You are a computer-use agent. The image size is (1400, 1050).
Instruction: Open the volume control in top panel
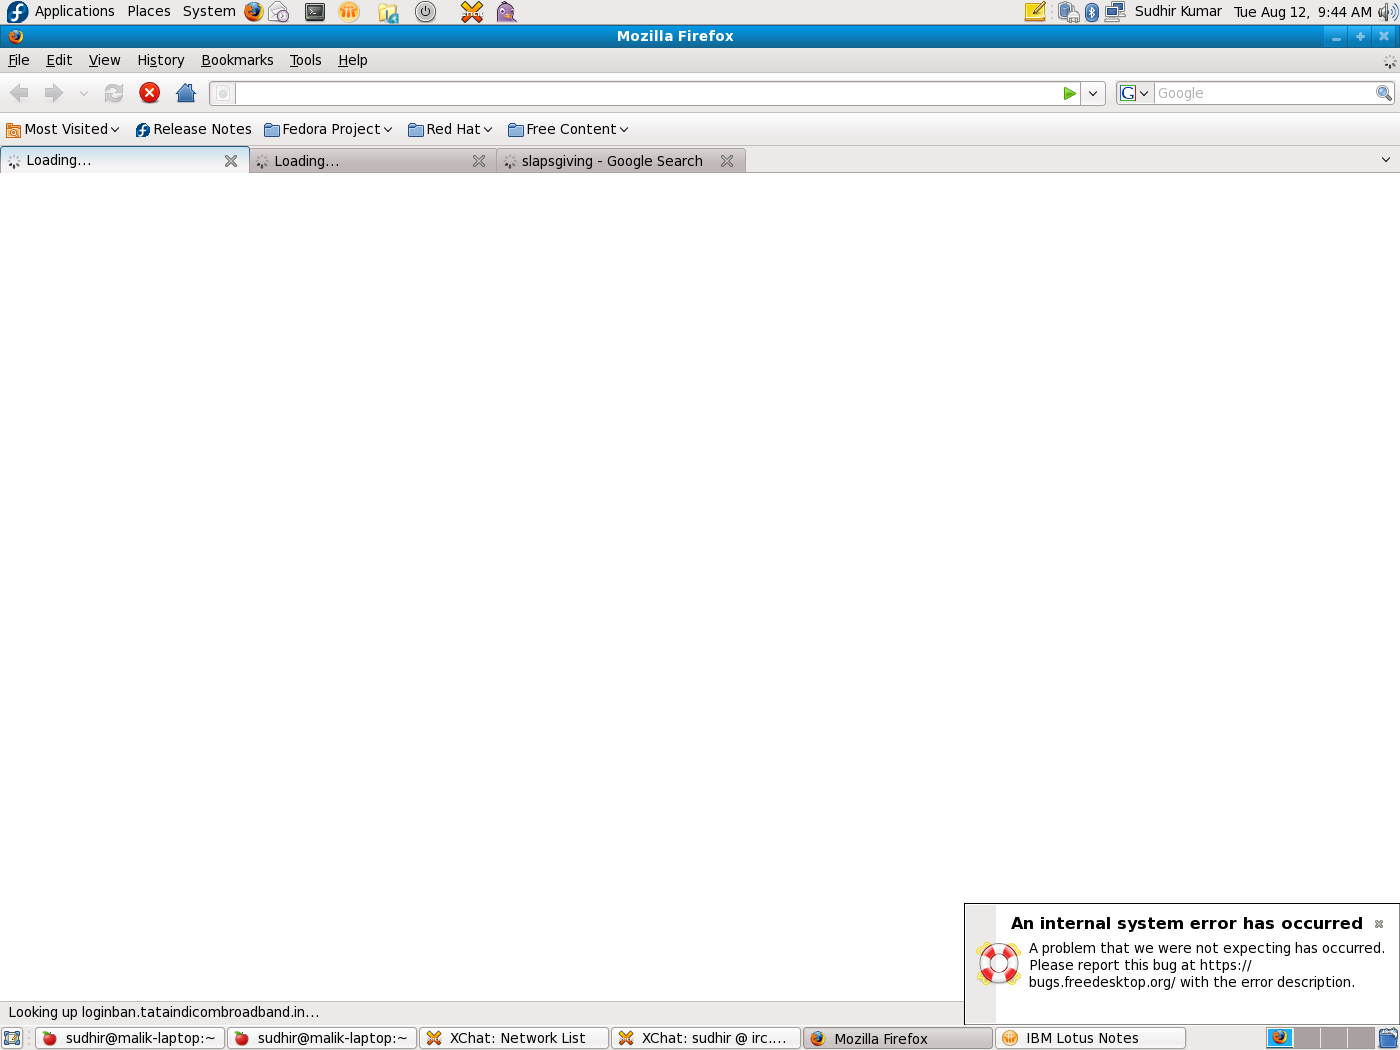1387,12
